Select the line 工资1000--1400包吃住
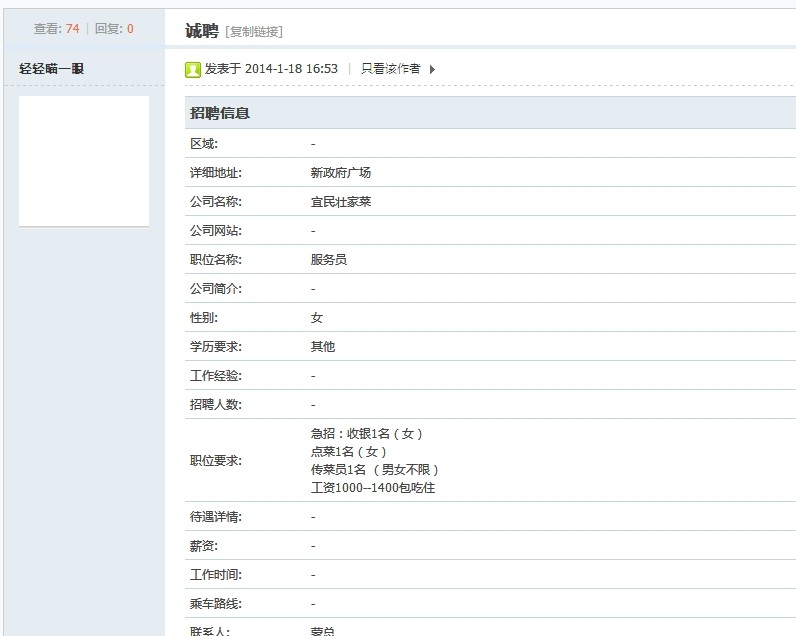Image resolution: width=796 pixels, height=636 pixels. (373, 487)
